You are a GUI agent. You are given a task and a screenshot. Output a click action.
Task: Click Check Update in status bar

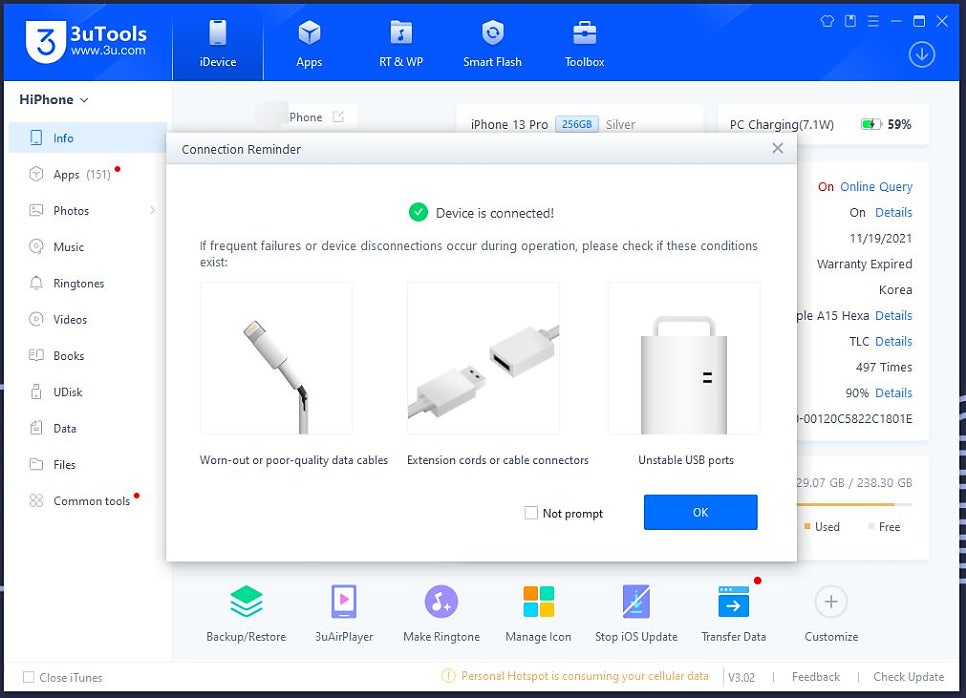[908, 676]
